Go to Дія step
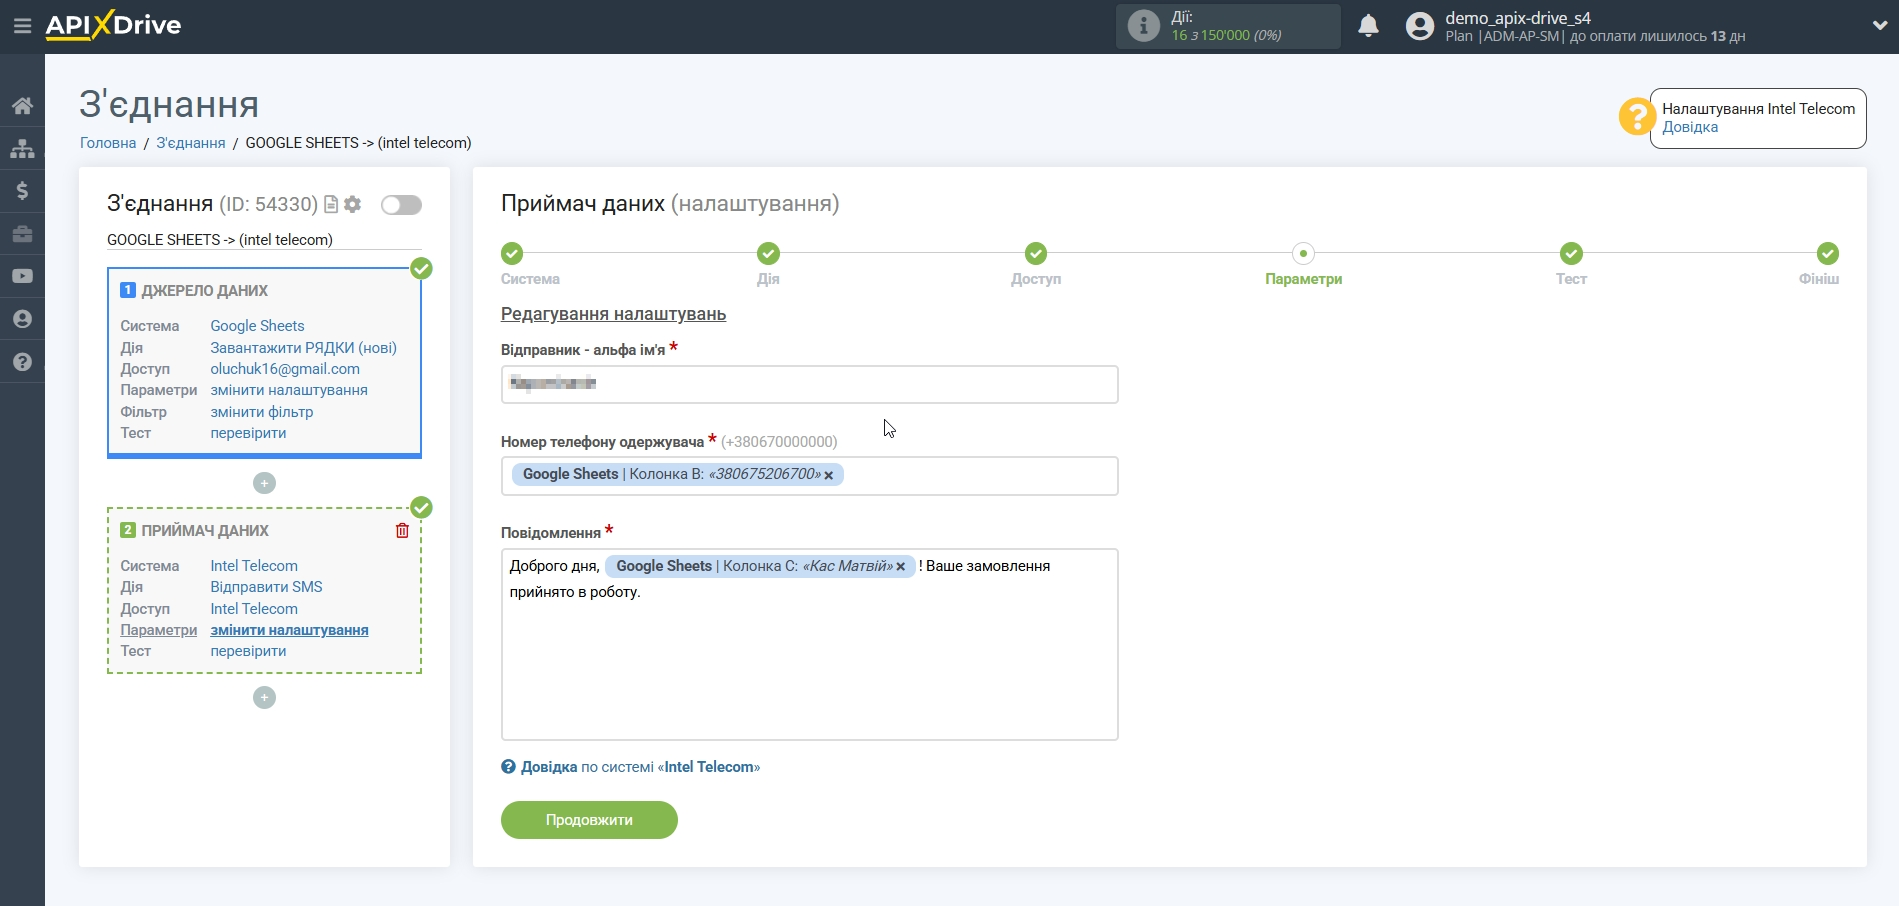This screenshot has height=906, width=1899. click(768, 254)
